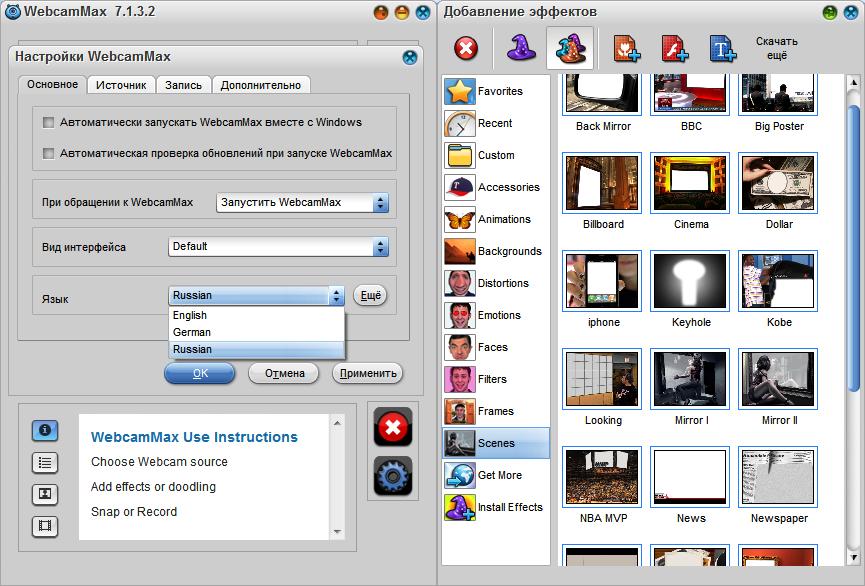
Task: Toggle automatic update check checkbox
Action: click(49, 153)
